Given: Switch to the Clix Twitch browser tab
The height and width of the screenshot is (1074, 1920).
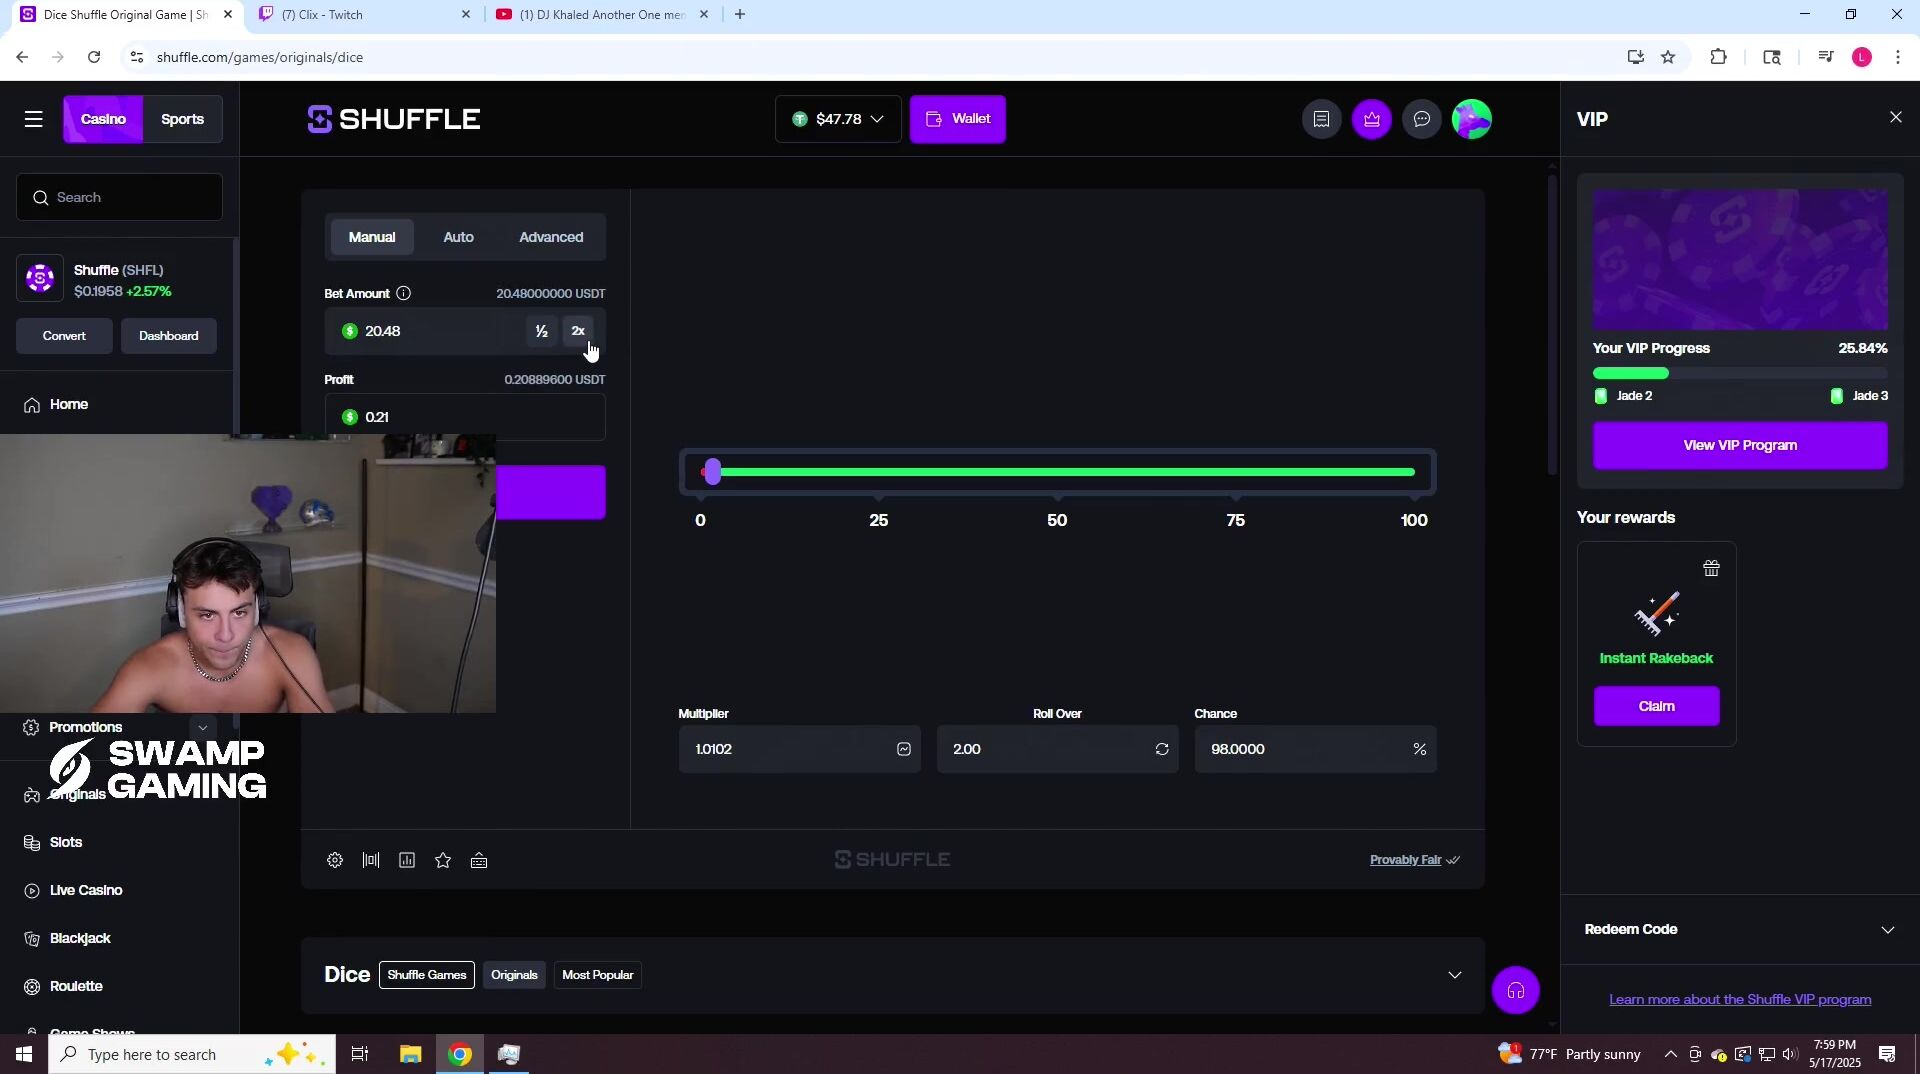Looking at the screenshot, I should click(363, 15).
